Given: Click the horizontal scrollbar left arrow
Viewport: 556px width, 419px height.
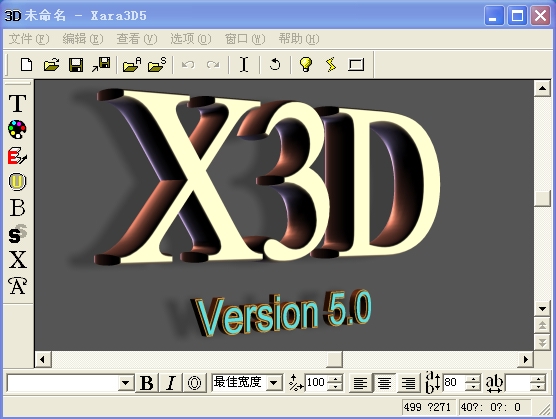Looking at the screenshot, I should tap(43, 359).
